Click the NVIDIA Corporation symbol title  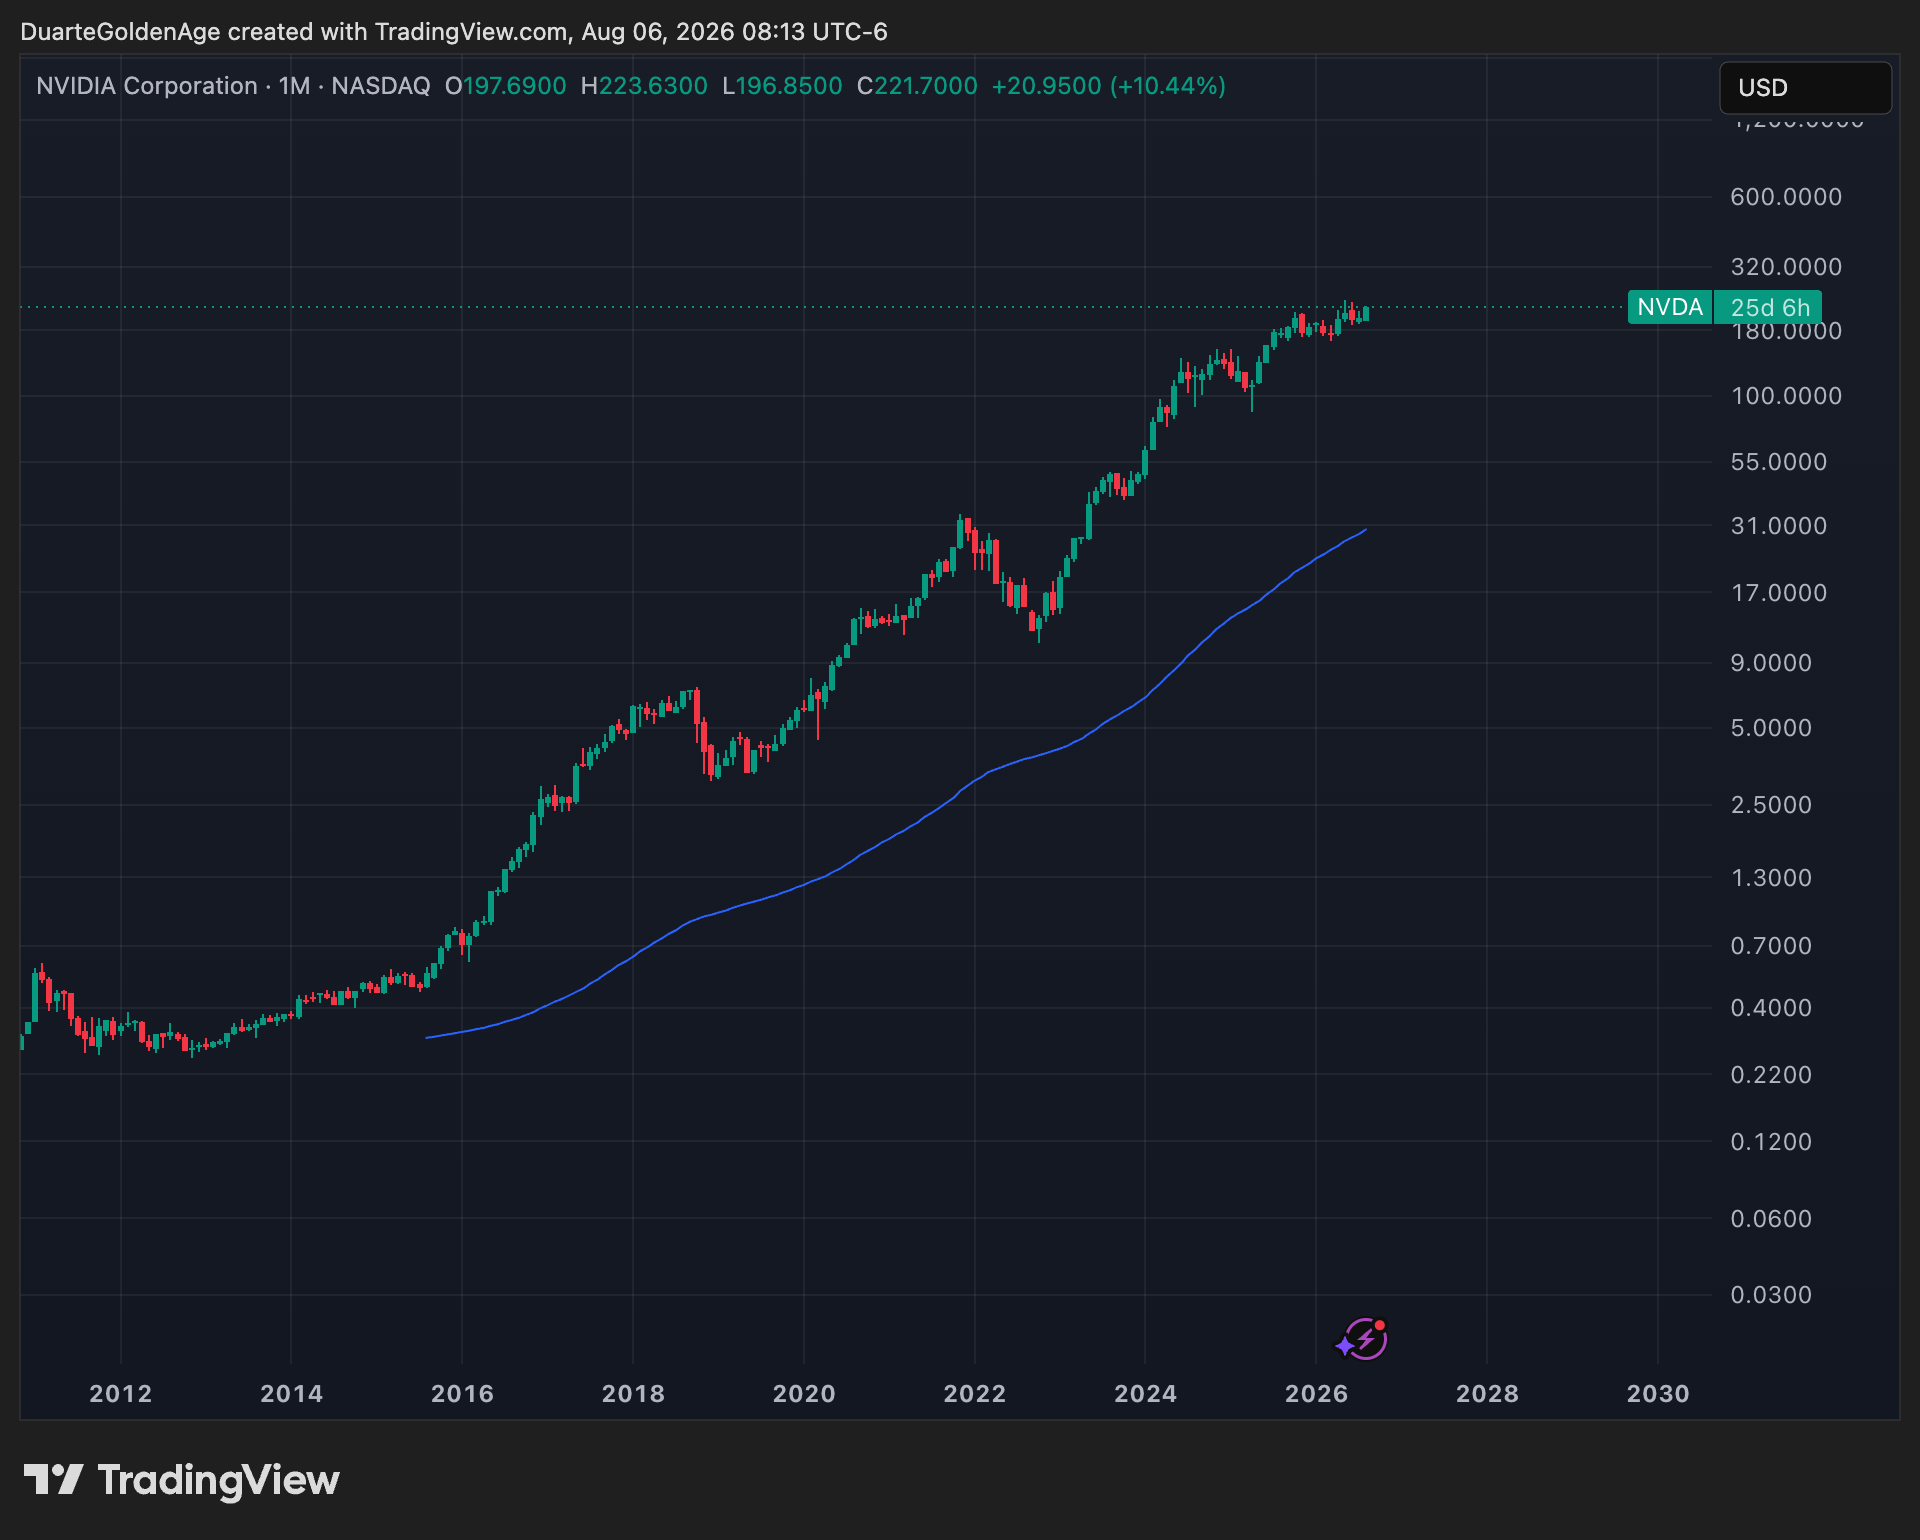tap(147, 86)
